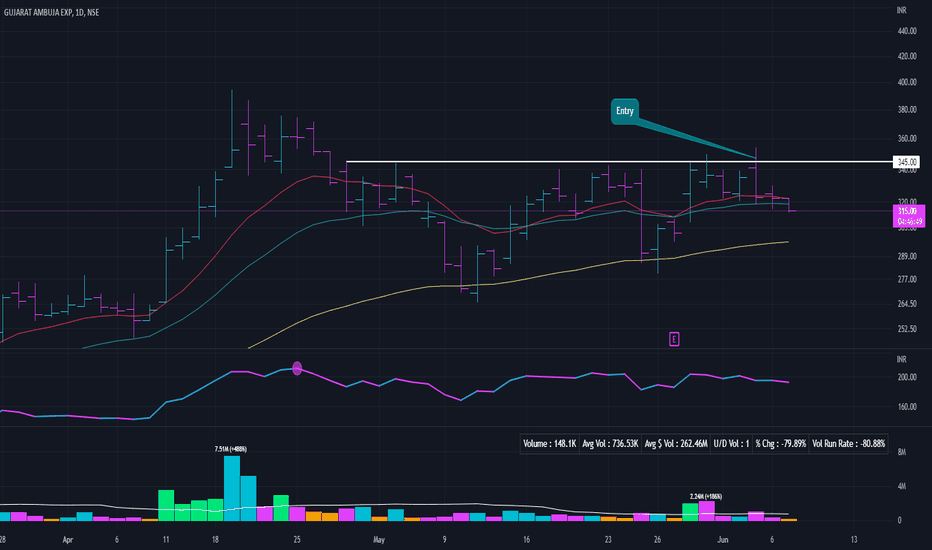Click the Vol Run Rate : -80.88% cell
Image resolution: width=932 pixels, height=550 pixels.
point(848,444)
